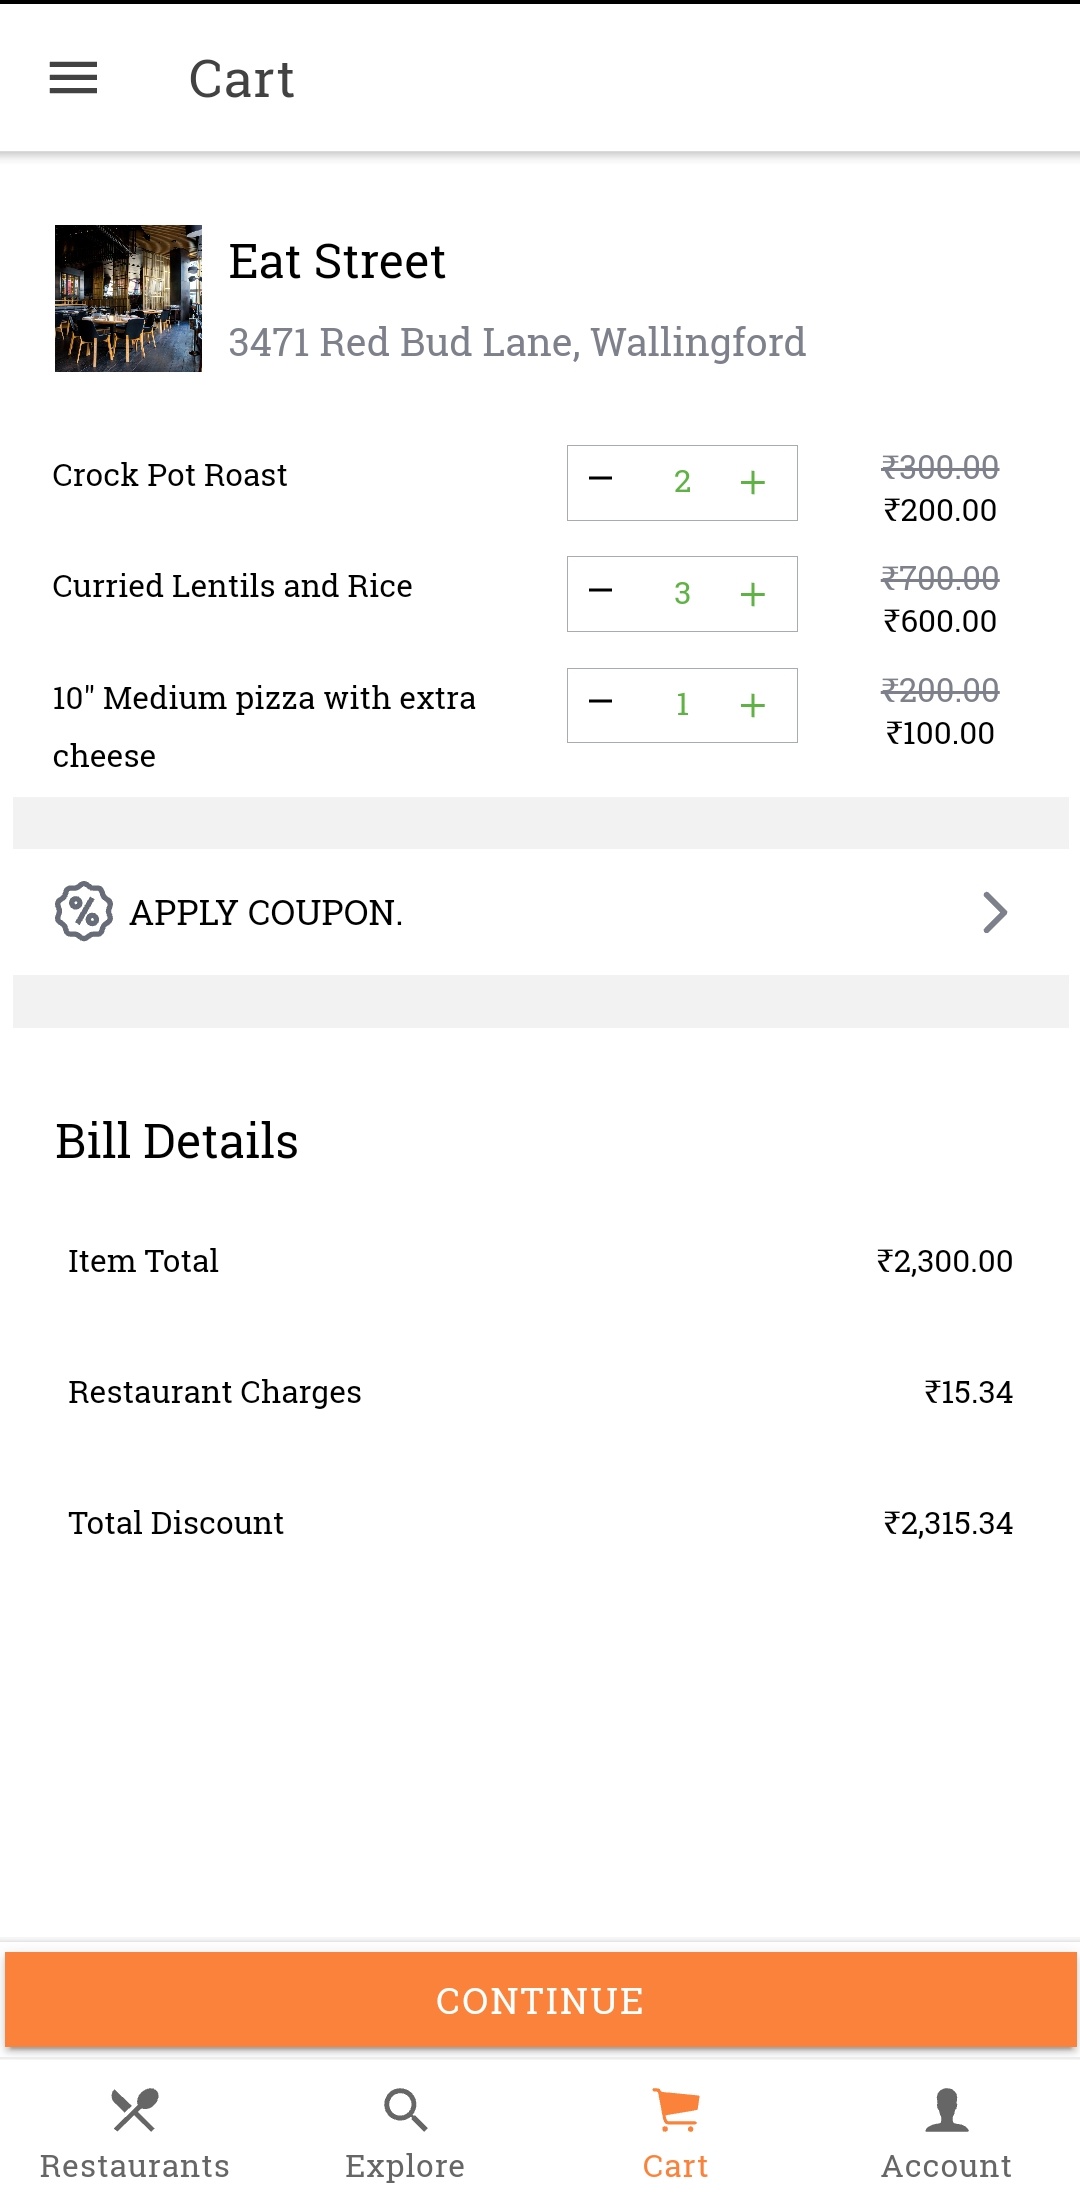
Task: Increase Crock Pot Roast quantity
Action: 752,482
